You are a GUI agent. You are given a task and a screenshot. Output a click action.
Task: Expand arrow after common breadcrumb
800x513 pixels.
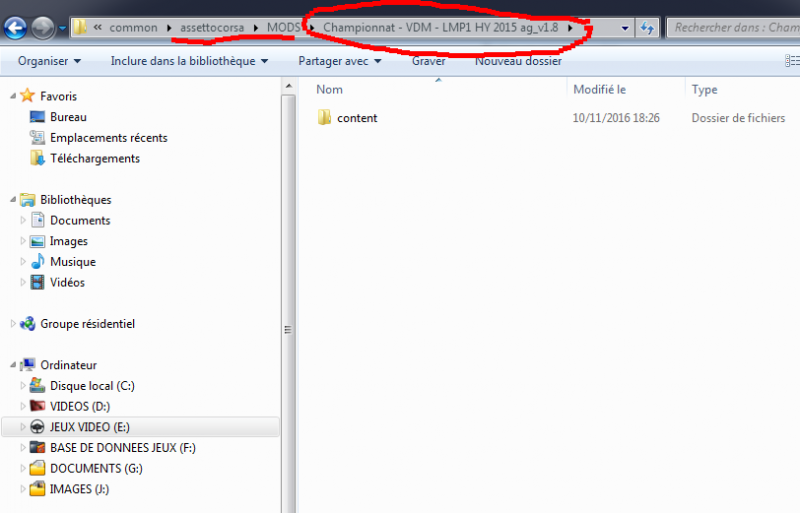[169, 28]
